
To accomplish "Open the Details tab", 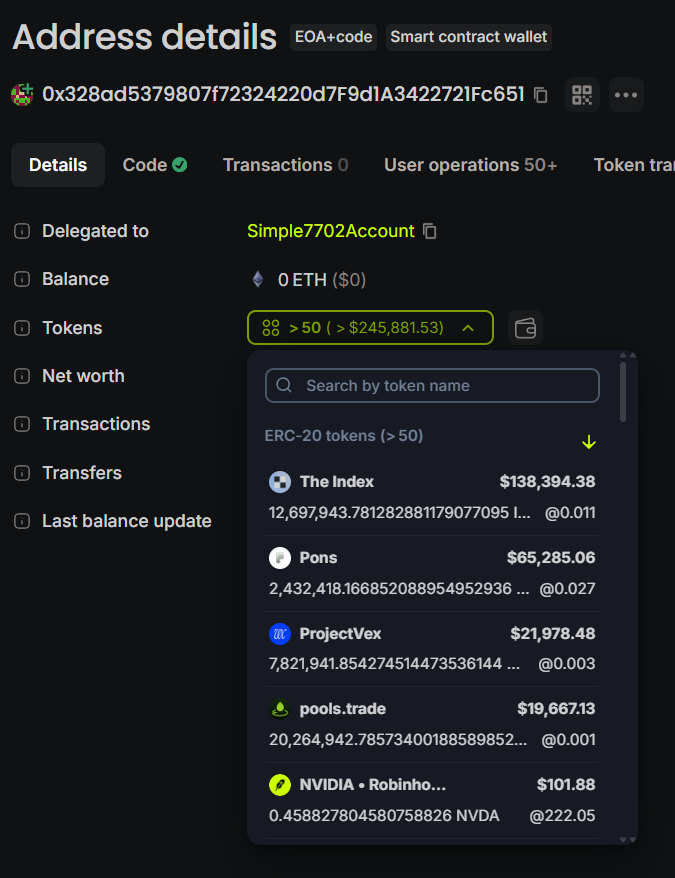I will pyautogui.click(x=58, y=165).
